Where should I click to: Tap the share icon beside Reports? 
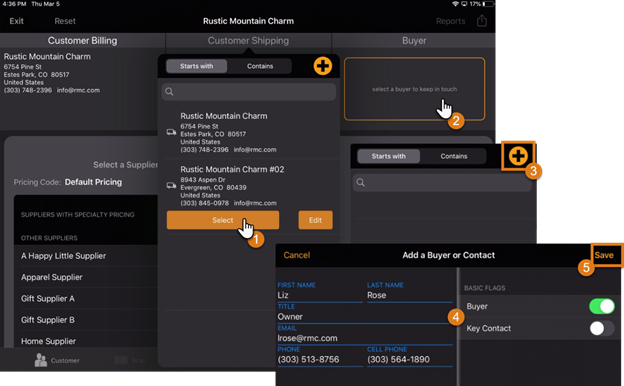482,21
